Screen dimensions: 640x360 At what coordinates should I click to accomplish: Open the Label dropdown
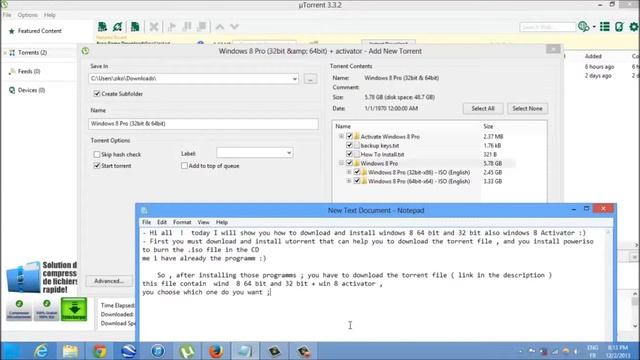click(x=289, y=153)
